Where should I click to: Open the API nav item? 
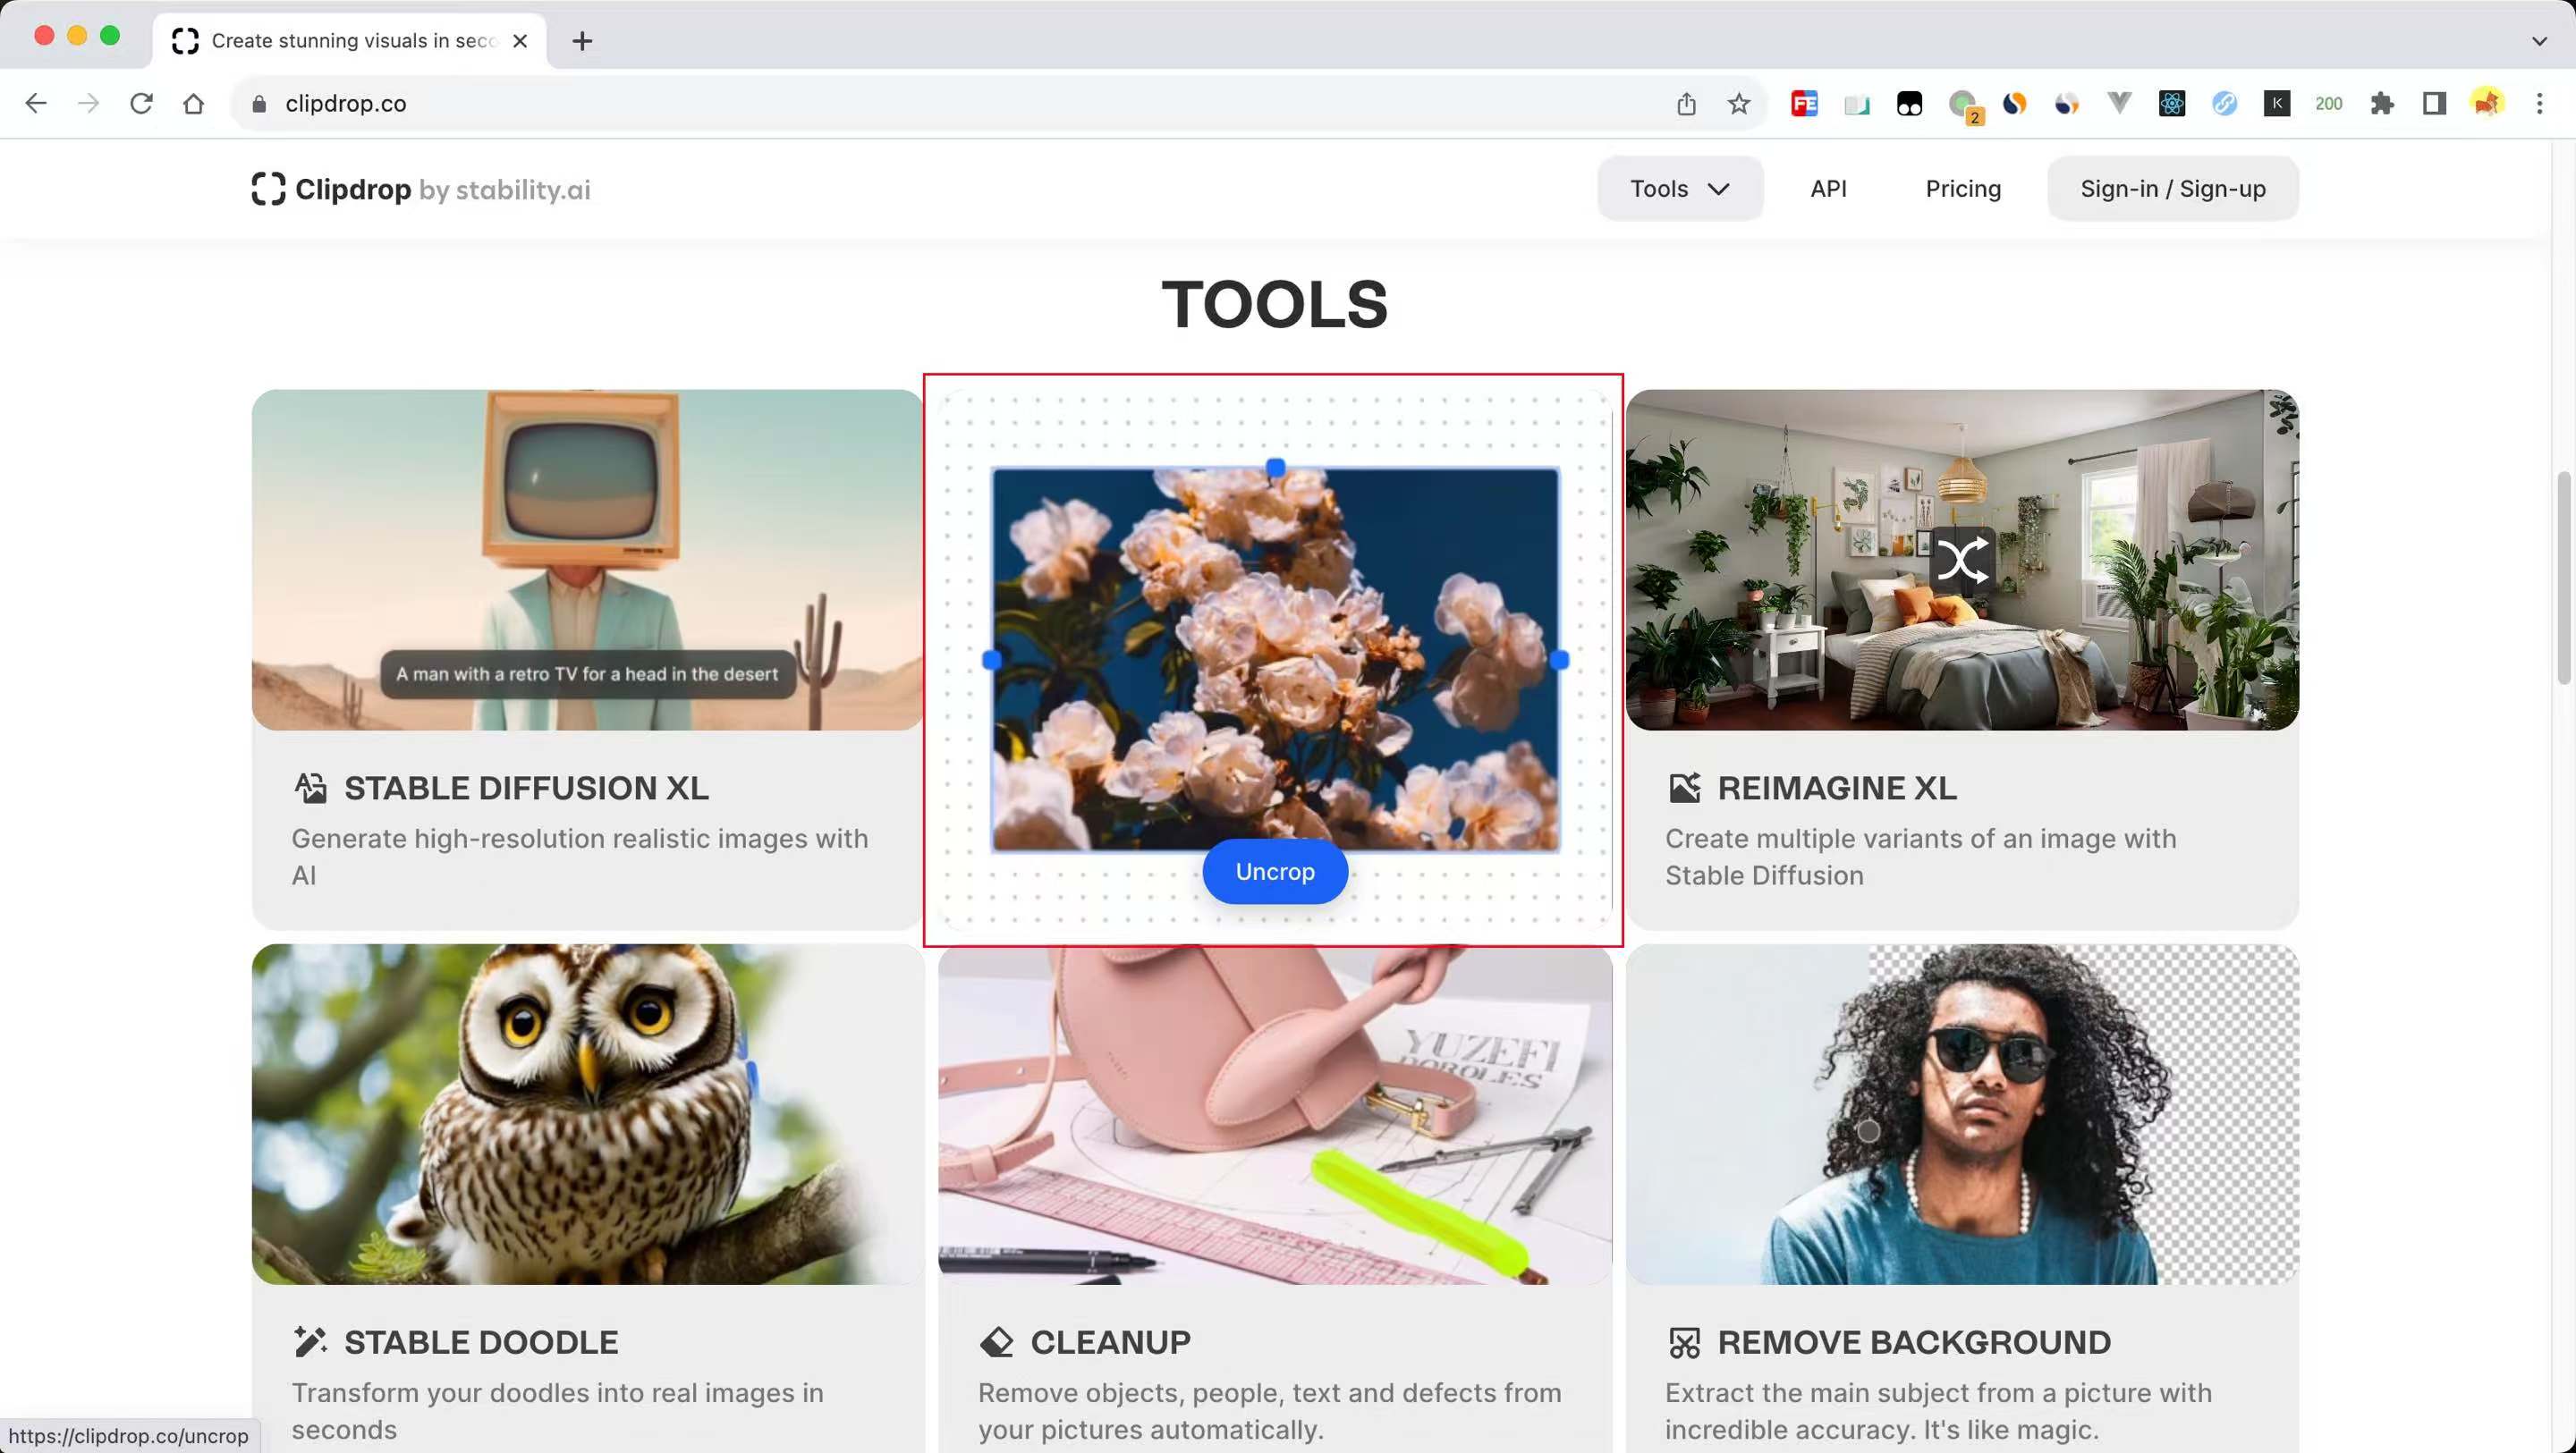point(1828,188)
